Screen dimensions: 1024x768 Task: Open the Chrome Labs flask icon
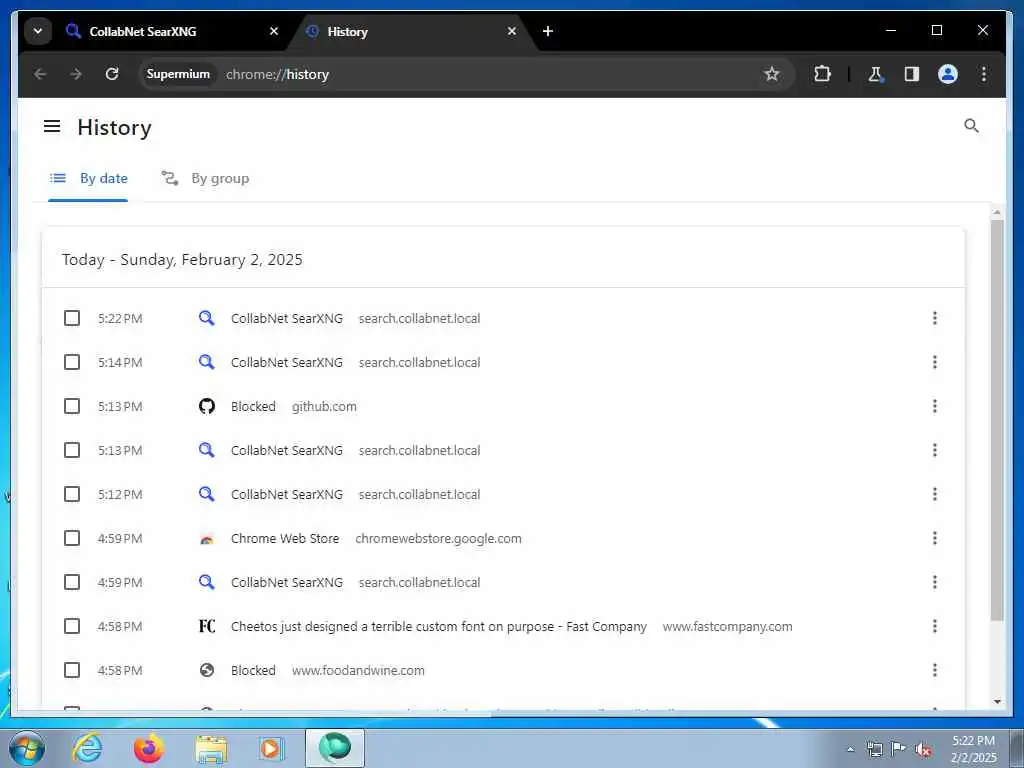point(875,74)
